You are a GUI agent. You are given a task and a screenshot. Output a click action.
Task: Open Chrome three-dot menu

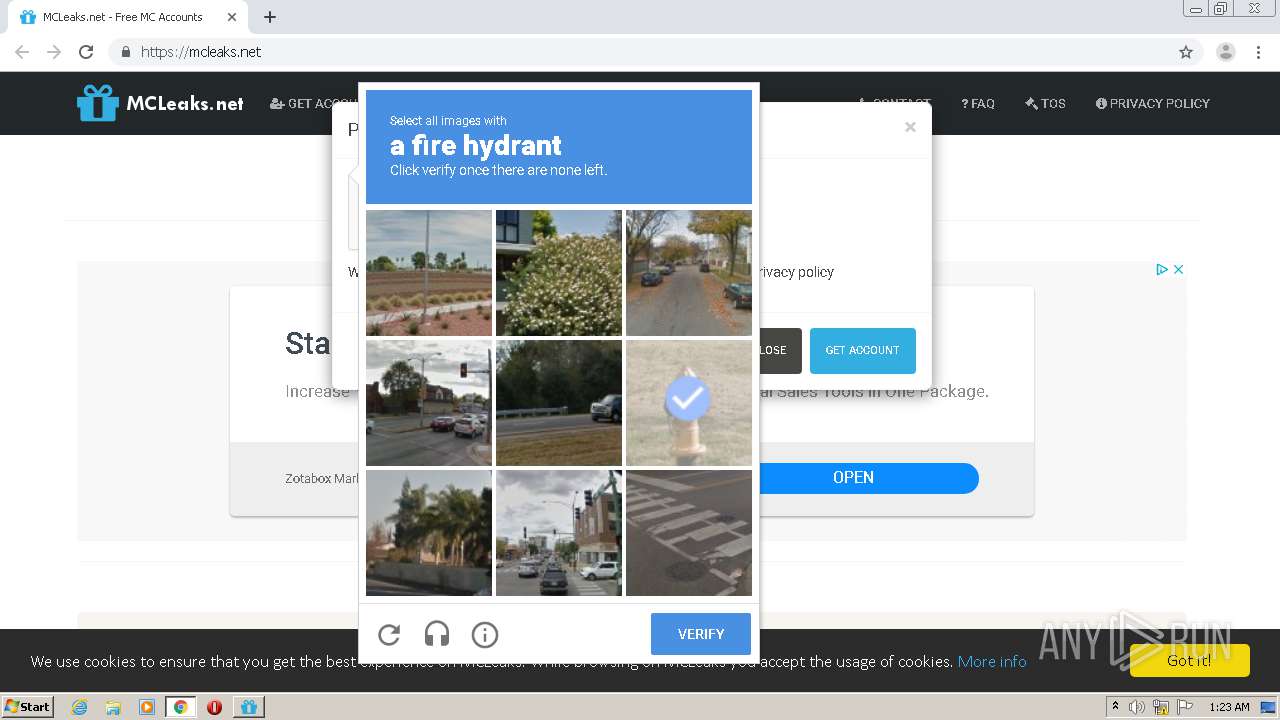(1259, 52)
